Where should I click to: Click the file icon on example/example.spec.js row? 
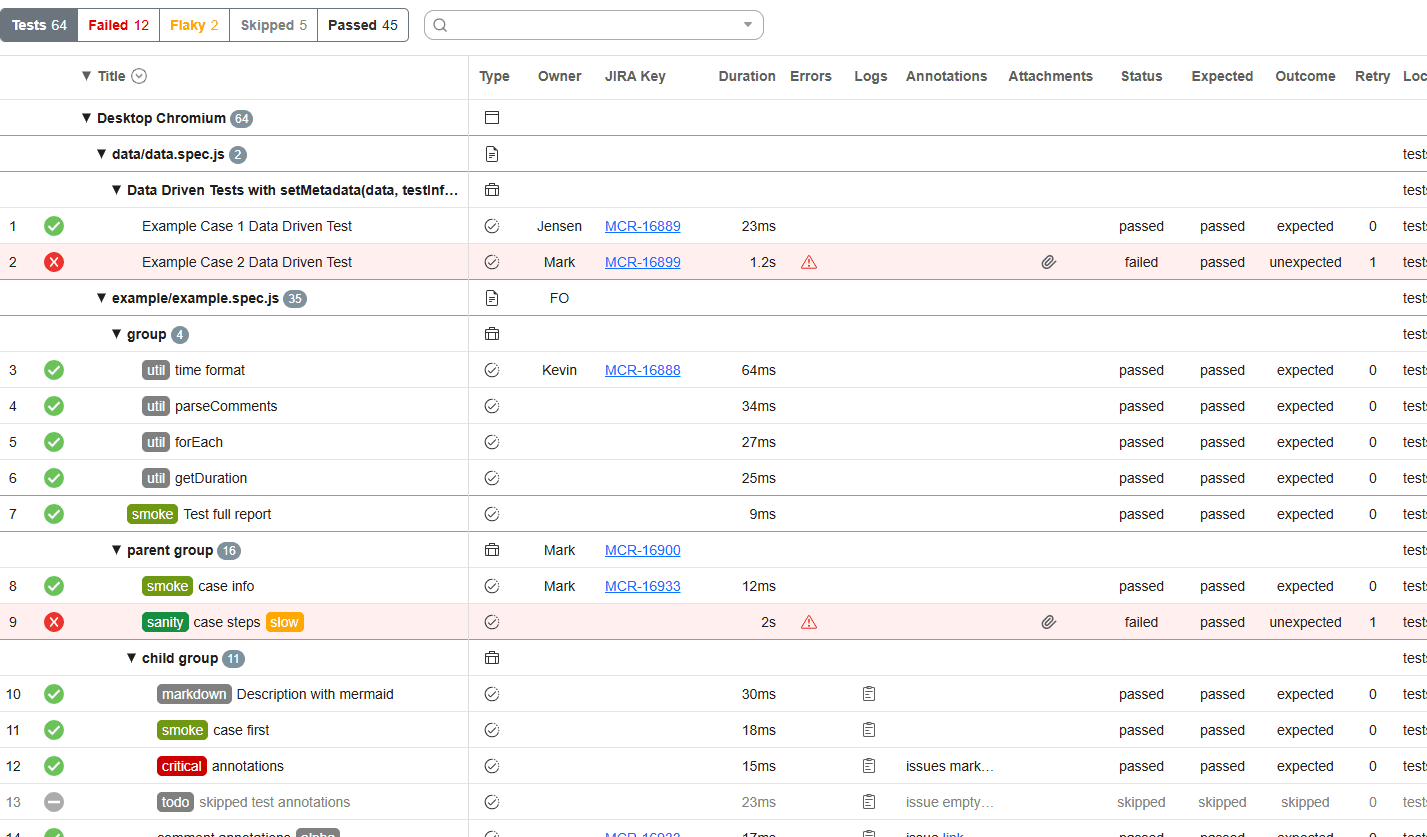click(x=491, y=297)
